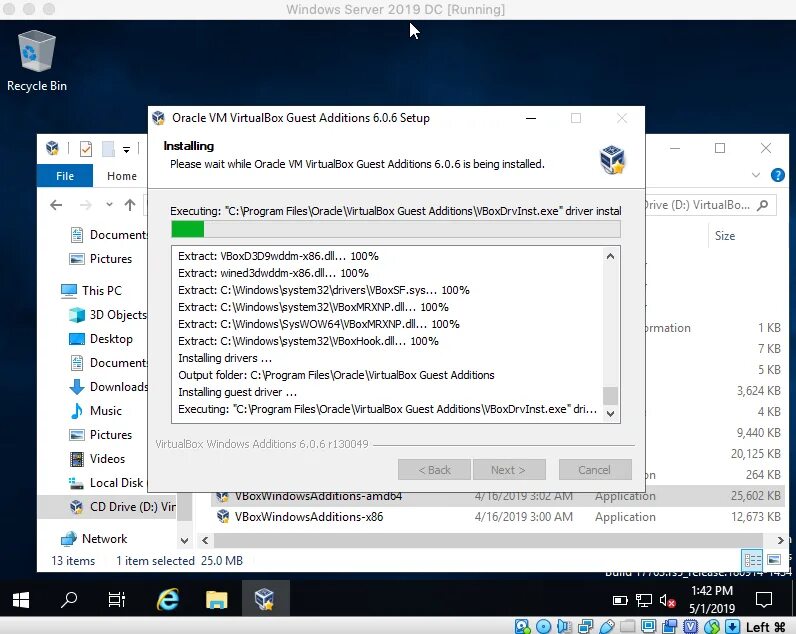
Task: Click the file list's left arrow
Action: tap(205, 541)
